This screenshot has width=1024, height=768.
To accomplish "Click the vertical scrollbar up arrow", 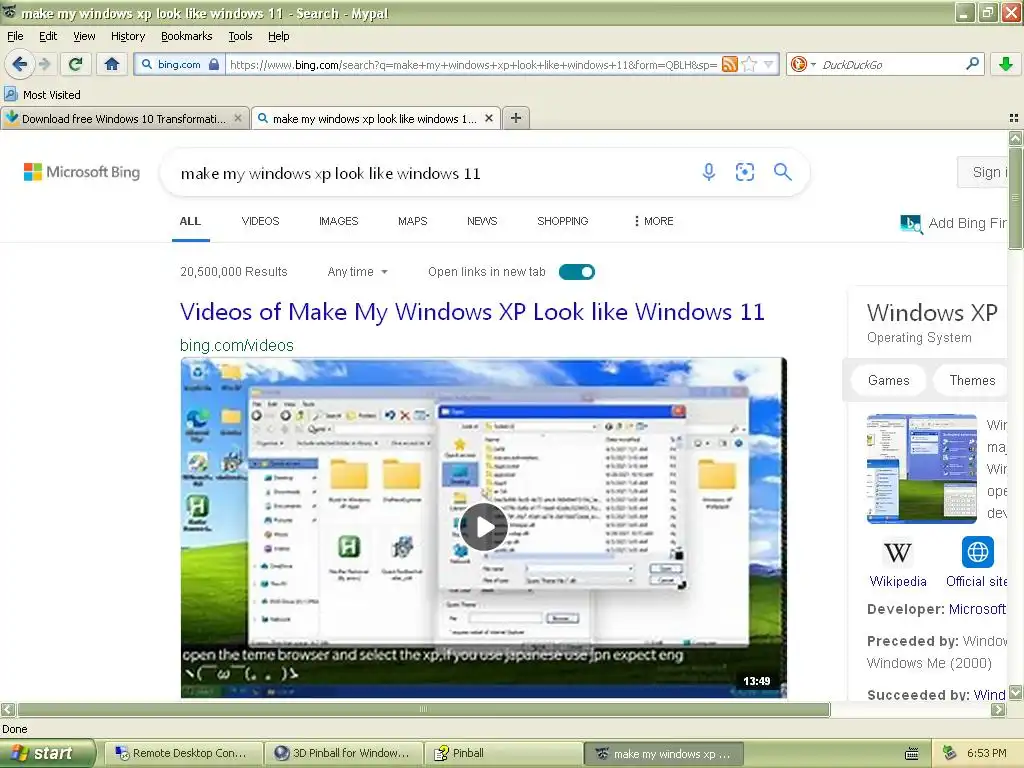I will [1015, 138].
